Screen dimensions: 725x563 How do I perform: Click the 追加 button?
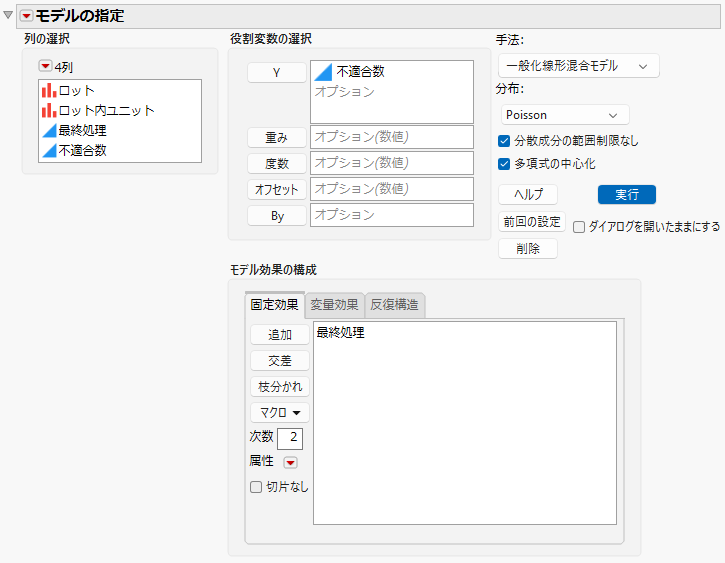280,335
